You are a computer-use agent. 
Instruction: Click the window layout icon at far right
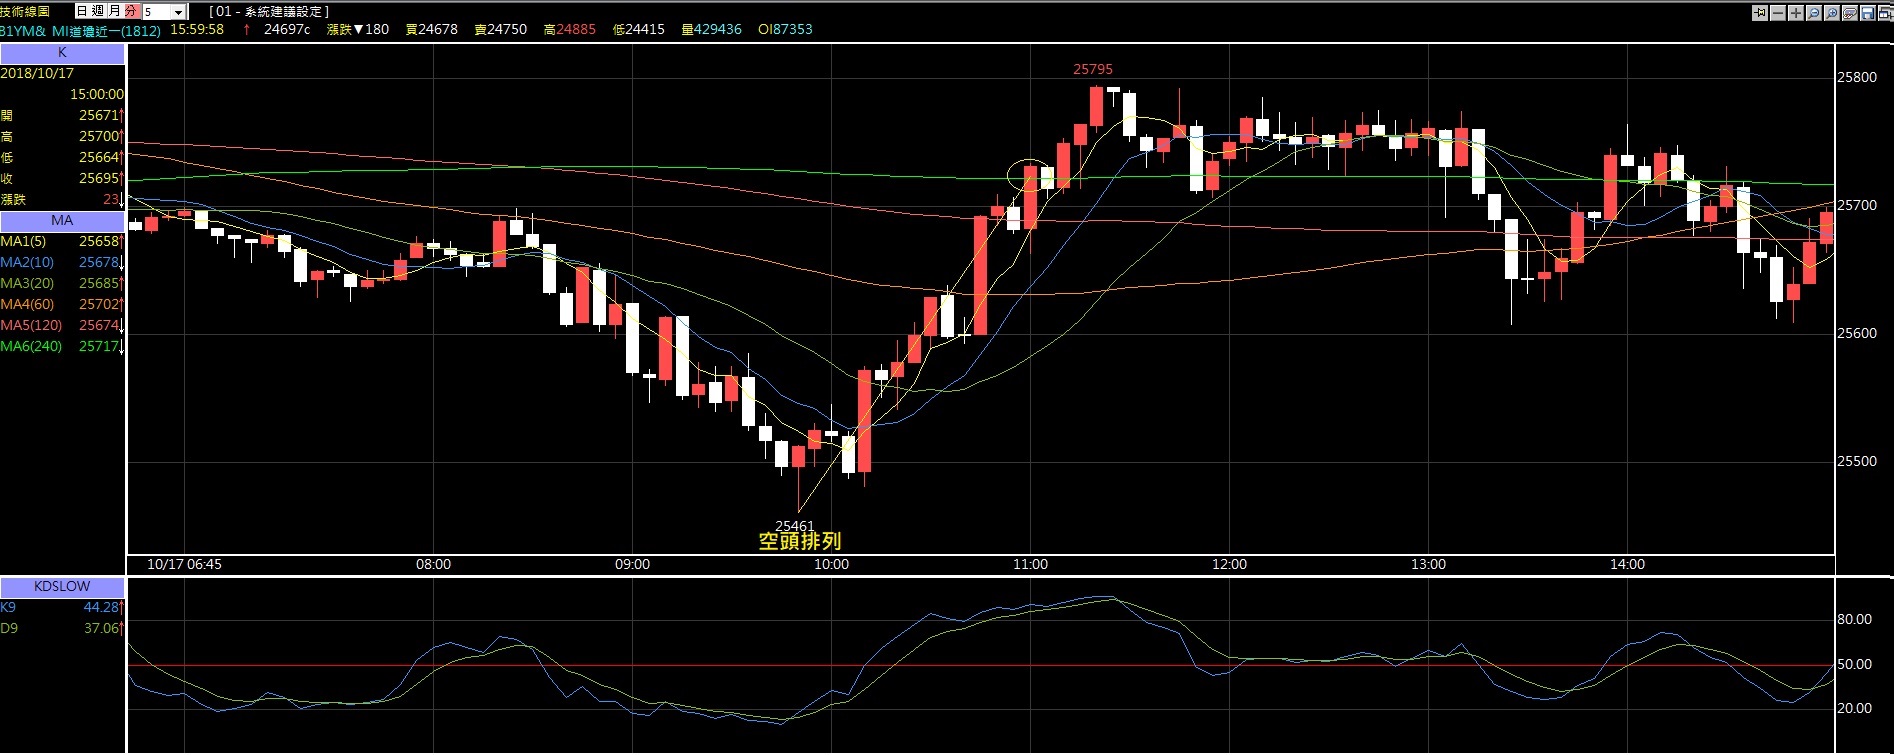coord(1884,13)
